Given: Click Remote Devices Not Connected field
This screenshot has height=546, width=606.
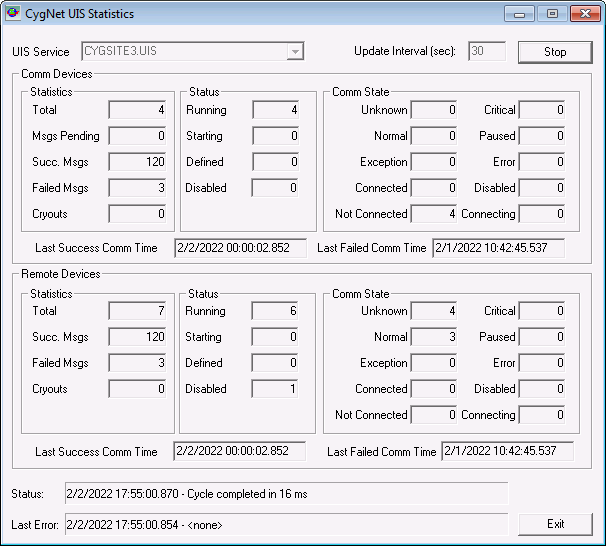Looking at the screenshot, I should [434, 415].
